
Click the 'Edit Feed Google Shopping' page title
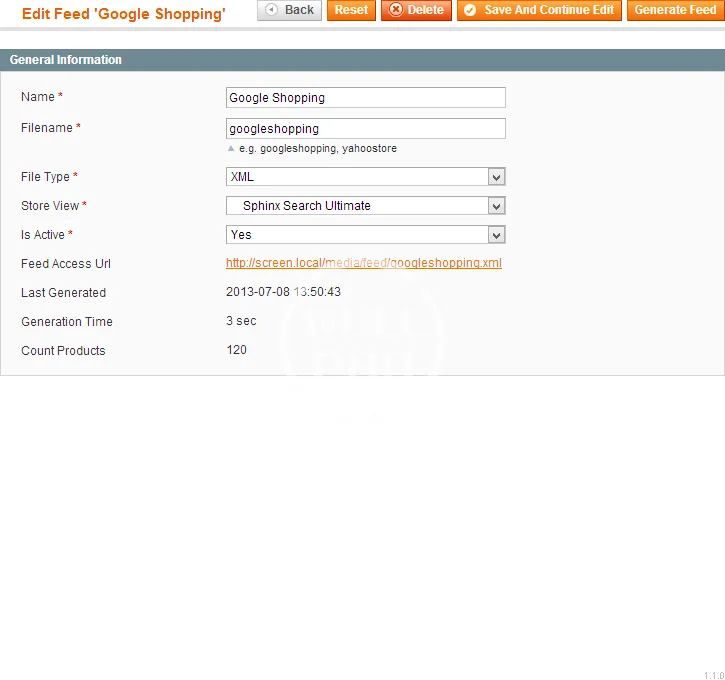point(124,14)
